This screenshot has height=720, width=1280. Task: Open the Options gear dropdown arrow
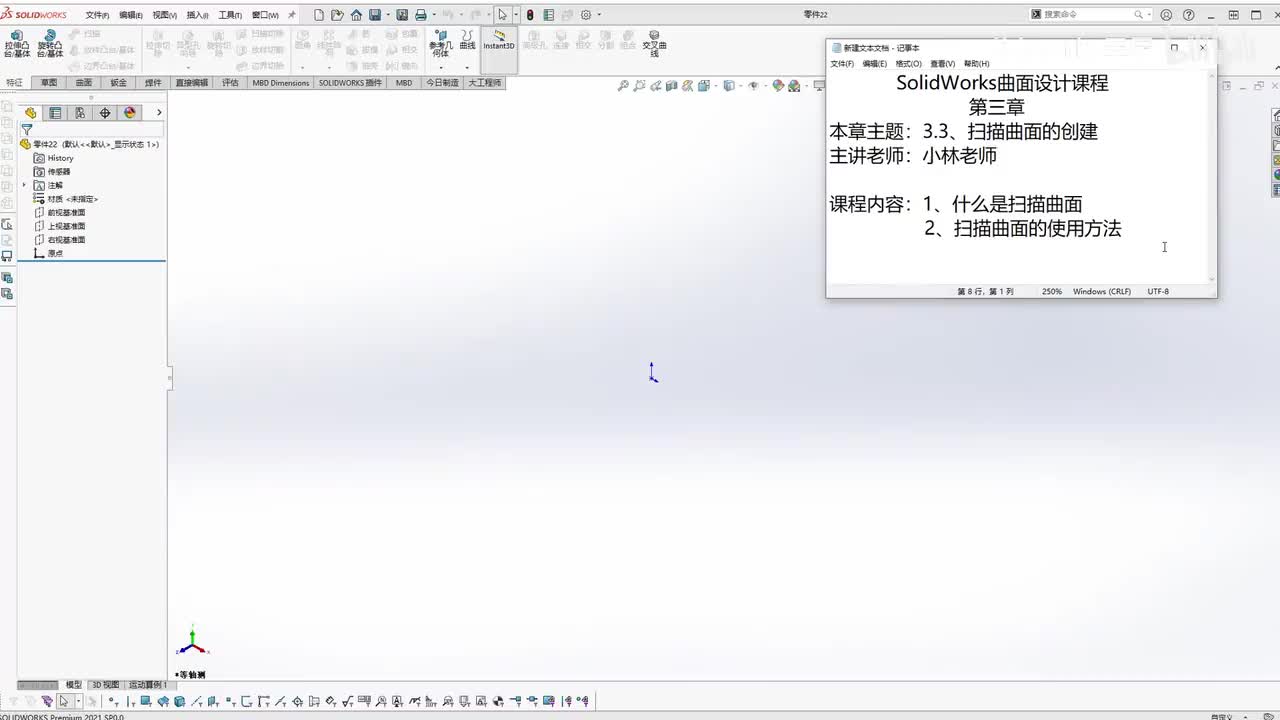tap(599, 15)
